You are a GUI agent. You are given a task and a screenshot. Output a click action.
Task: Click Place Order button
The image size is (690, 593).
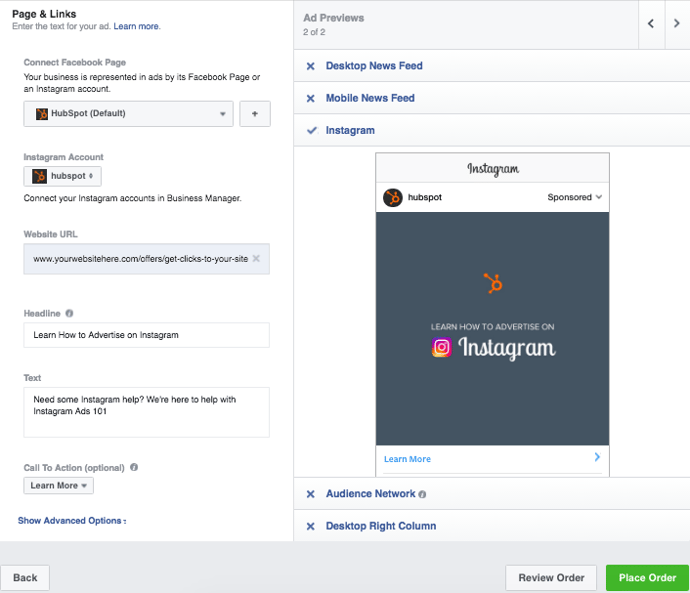[647, 578]
